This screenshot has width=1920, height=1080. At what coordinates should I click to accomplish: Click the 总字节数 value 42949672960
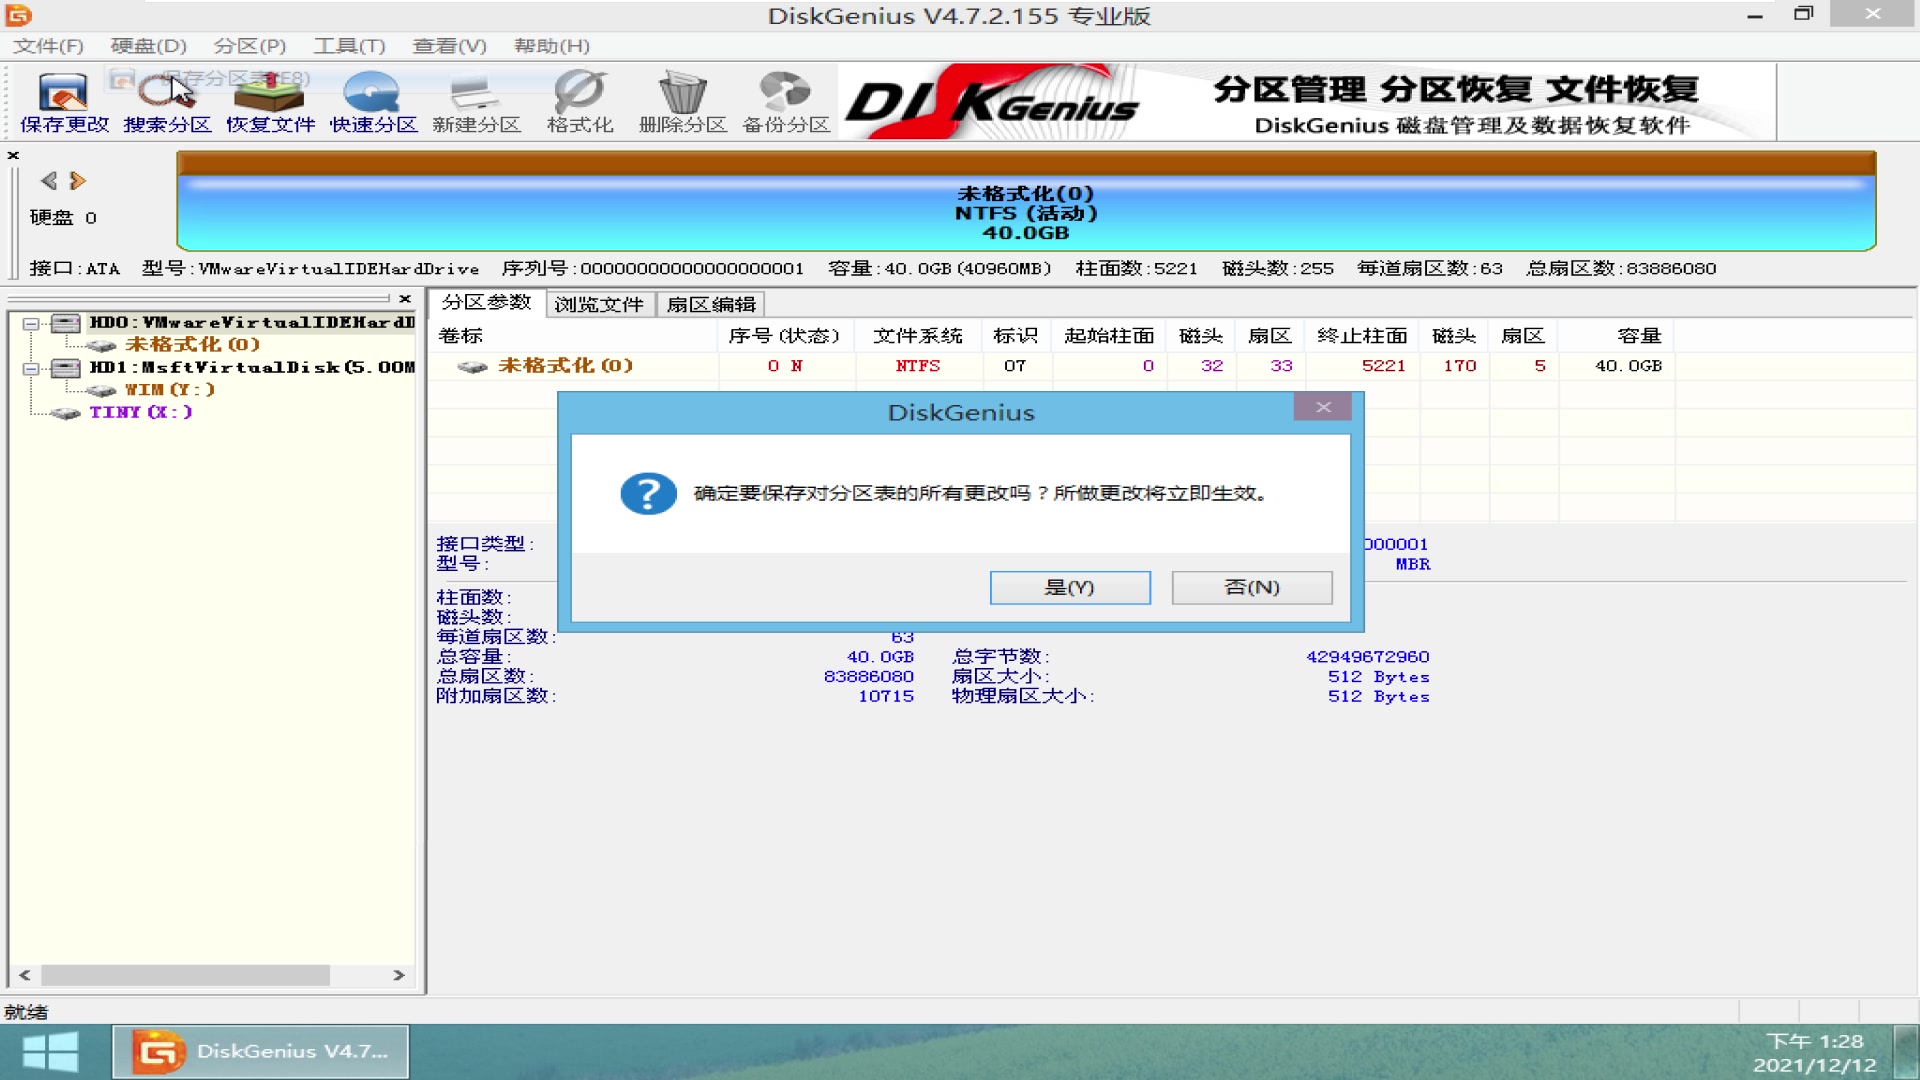coord(1367,657)
